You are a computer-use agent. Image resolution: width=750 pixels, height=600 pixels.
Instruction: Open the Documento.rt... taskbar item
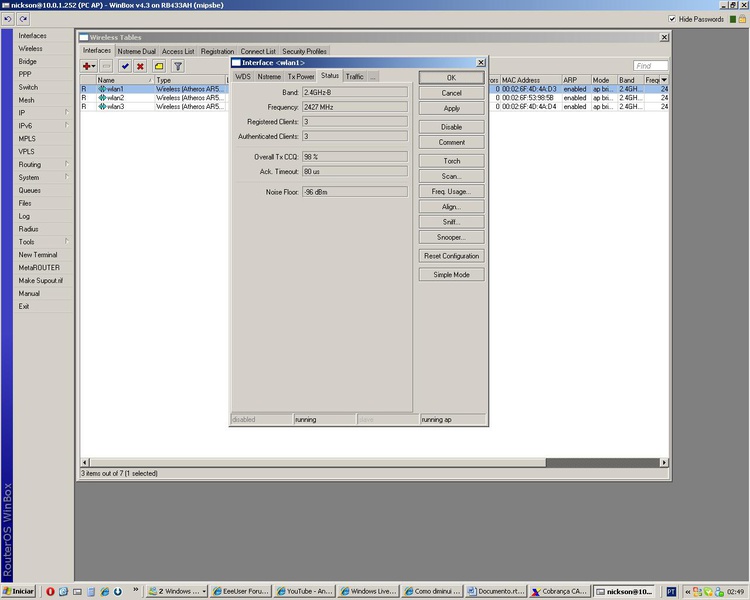496,591
